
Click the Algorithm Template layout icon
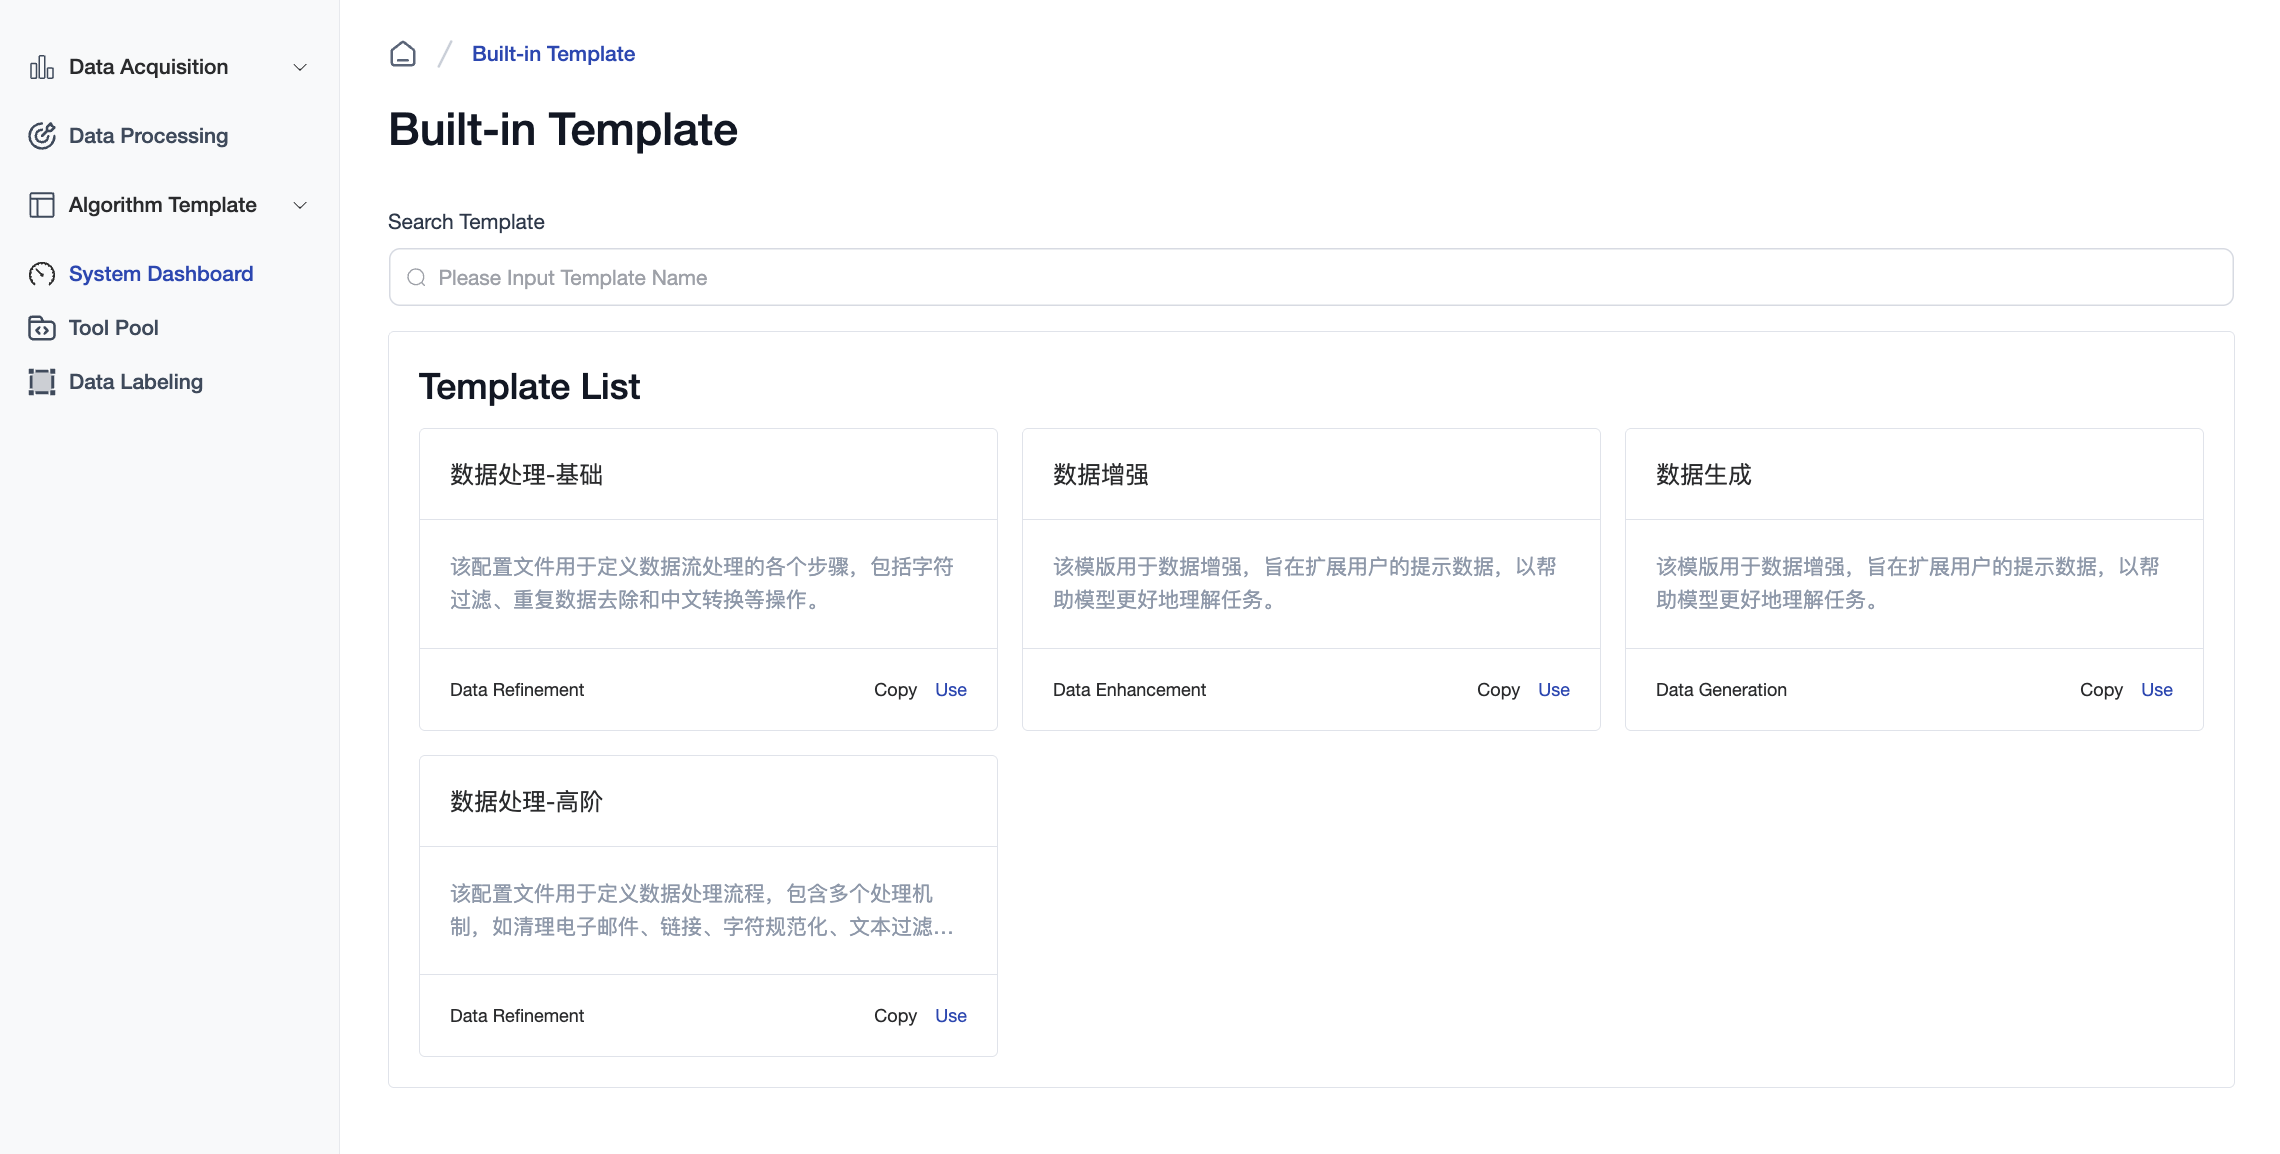[41, 205]
